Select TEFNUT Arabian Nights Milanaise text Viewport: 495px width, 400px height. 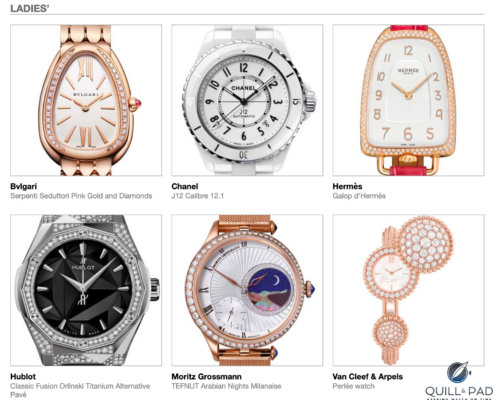226,386
